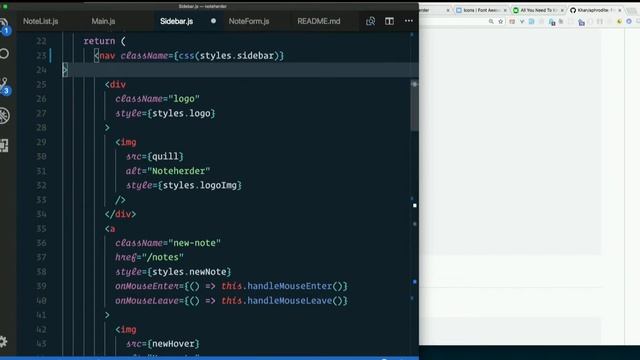Screen dimensions: 640x360
Task: Click the magnifier zoom icon in browser address bar
Action: click(x=491, y=22)
